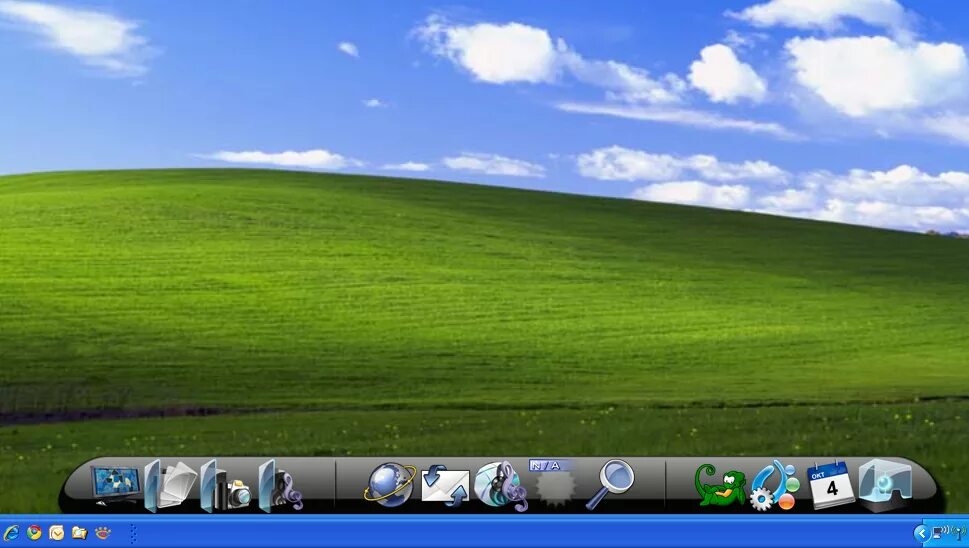Open the OKT 4 calendar docklet
This screenshot has height=548, width=969.
(831, 485)
